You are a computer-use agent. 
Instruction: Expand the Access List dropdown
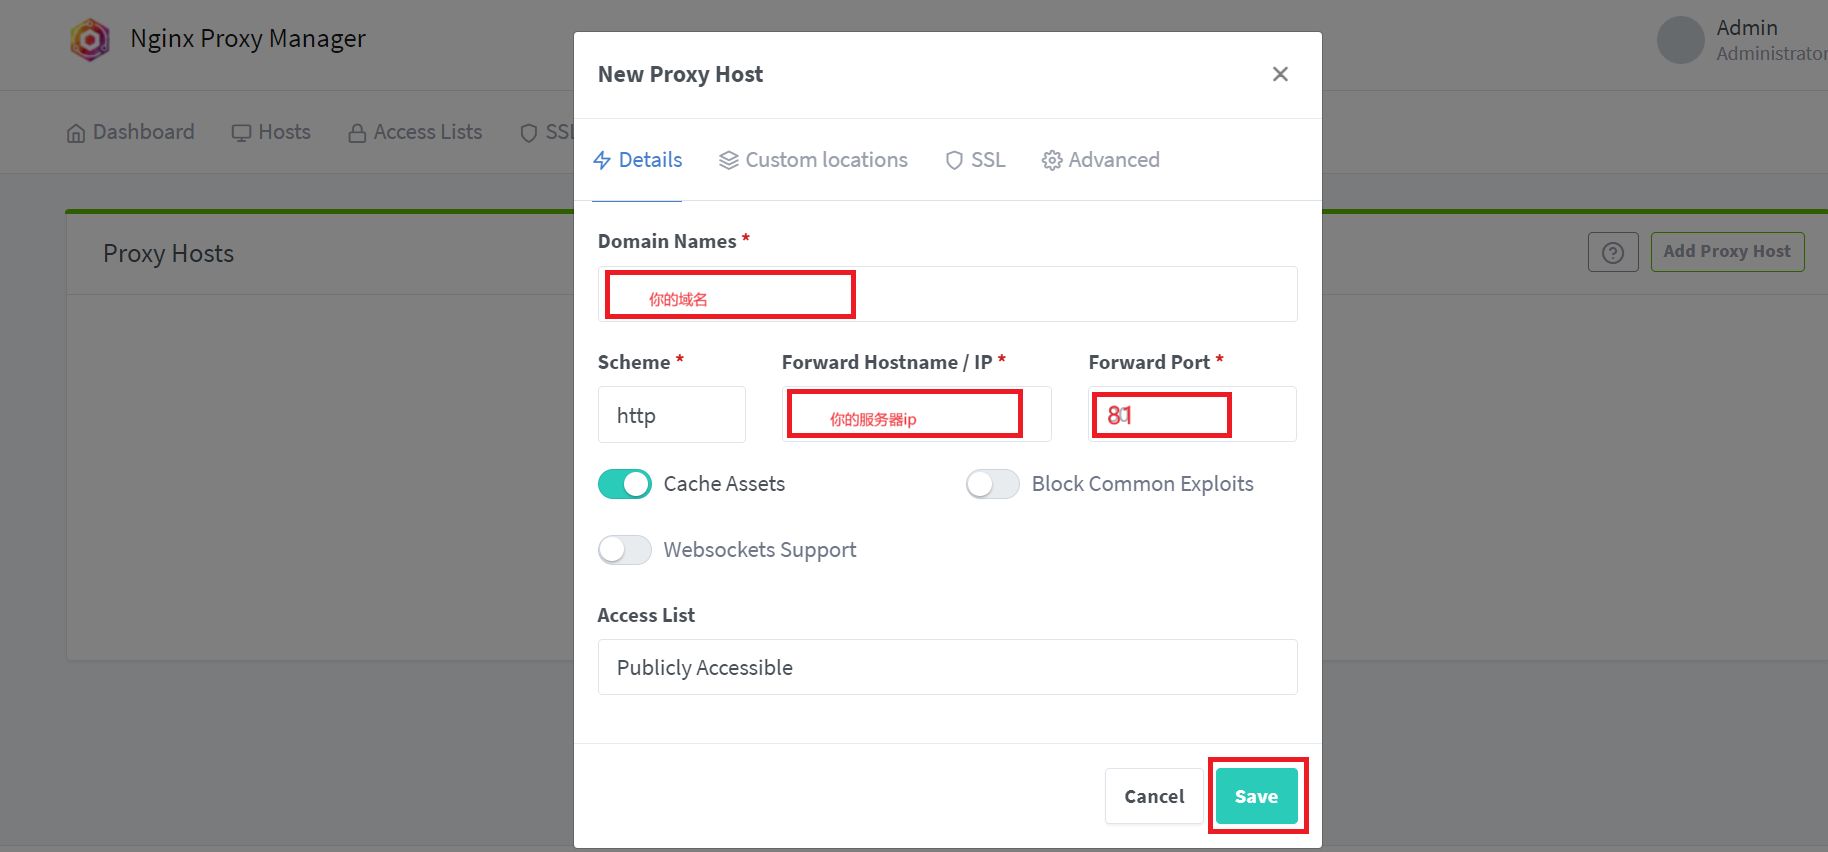click(x=947, y=667)
